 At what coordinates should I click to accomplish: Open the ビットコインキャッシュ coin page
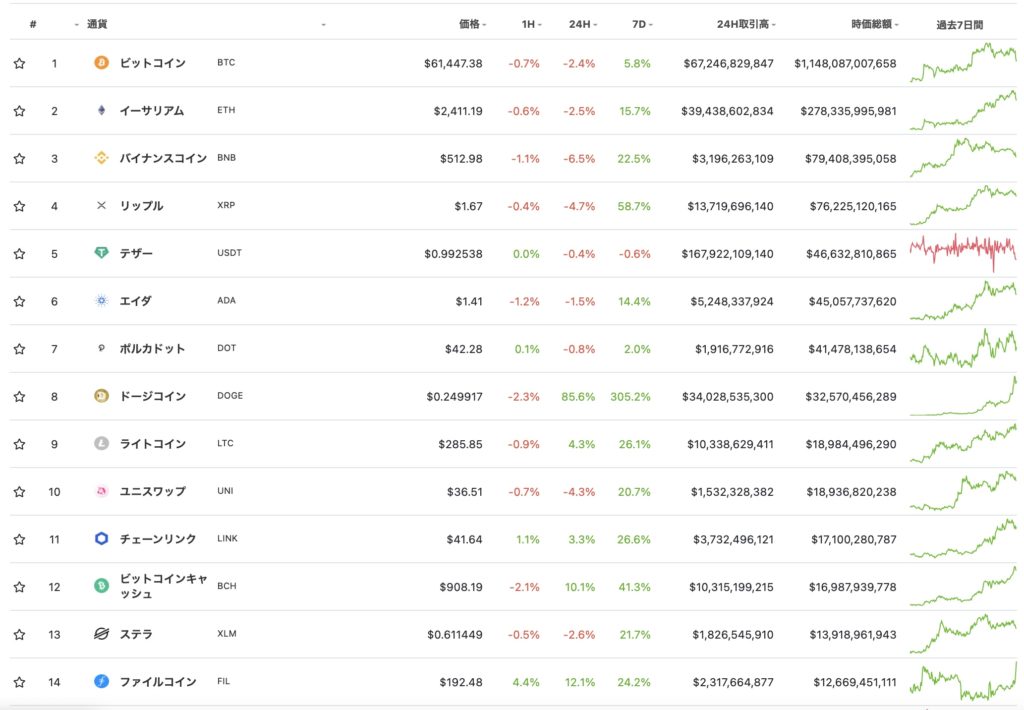click(x=163, y=586)
